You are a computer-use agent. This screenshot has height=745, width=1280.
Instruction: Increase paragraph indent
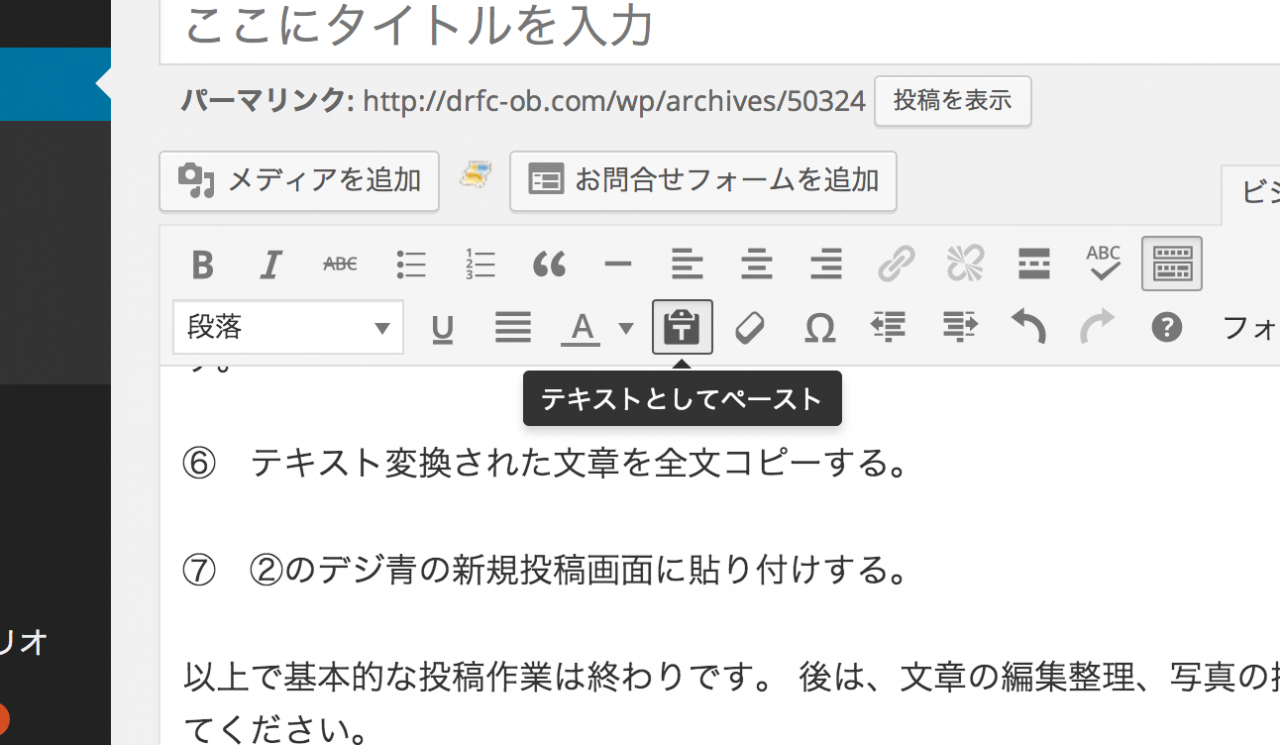[959, 327]
